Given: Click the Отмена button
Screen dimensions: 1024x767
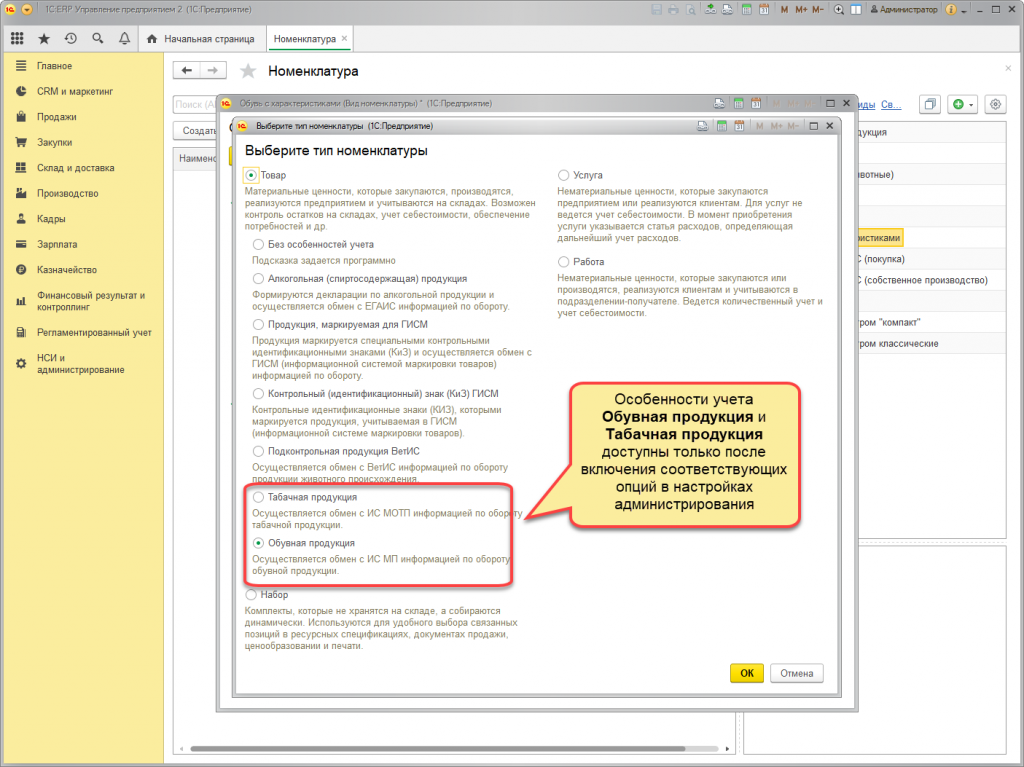Looking at the screenshot, I should (x=797, y=673).
